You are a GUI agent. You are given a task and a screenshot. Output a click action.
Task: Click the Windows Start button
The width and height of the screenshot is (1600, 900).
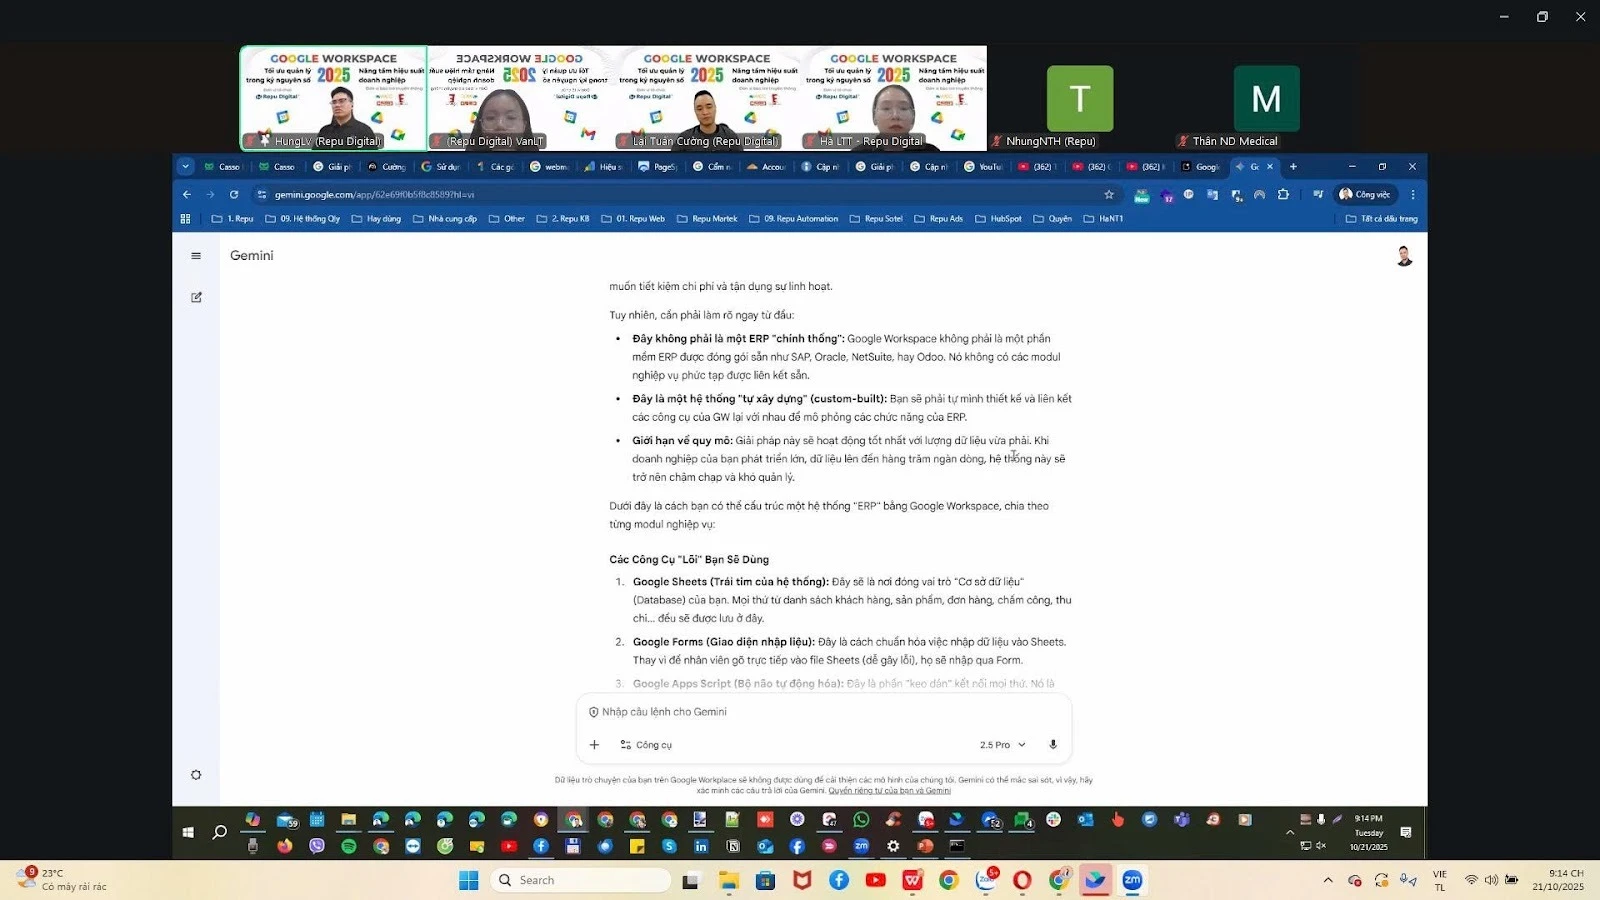[467, 880]
